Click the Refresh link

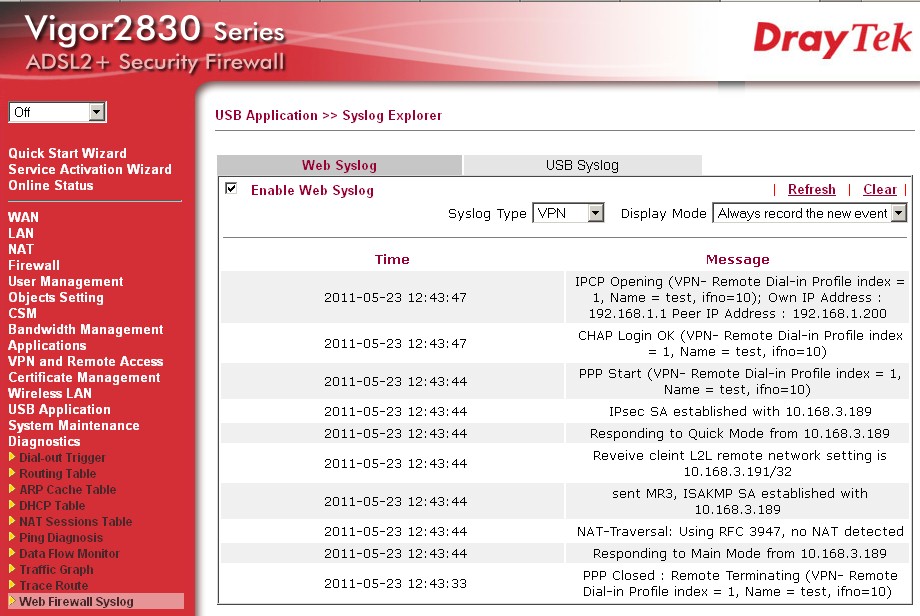[811, 189]
